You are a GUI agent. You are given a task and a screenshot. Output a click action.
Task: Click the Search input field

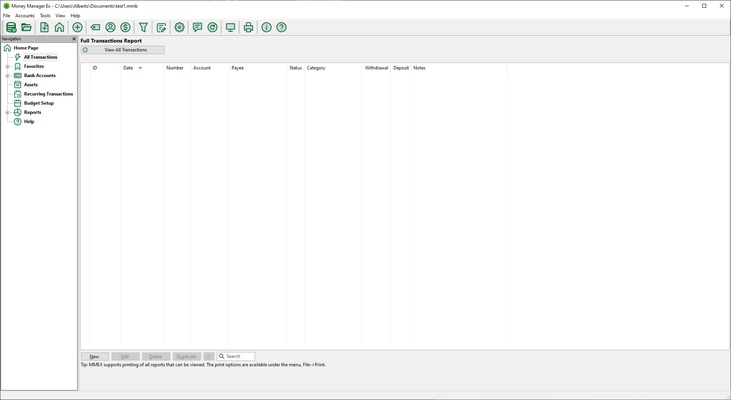(236, 356)
